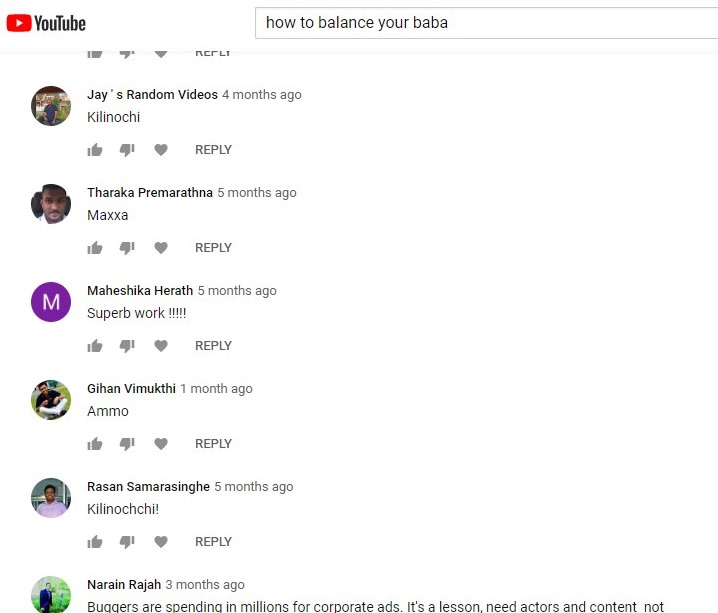The image size is (718, 613).
Task: Focus the search box reading 'how to balance your baba'
Action: pyautogui.click(x=486, y=23)
